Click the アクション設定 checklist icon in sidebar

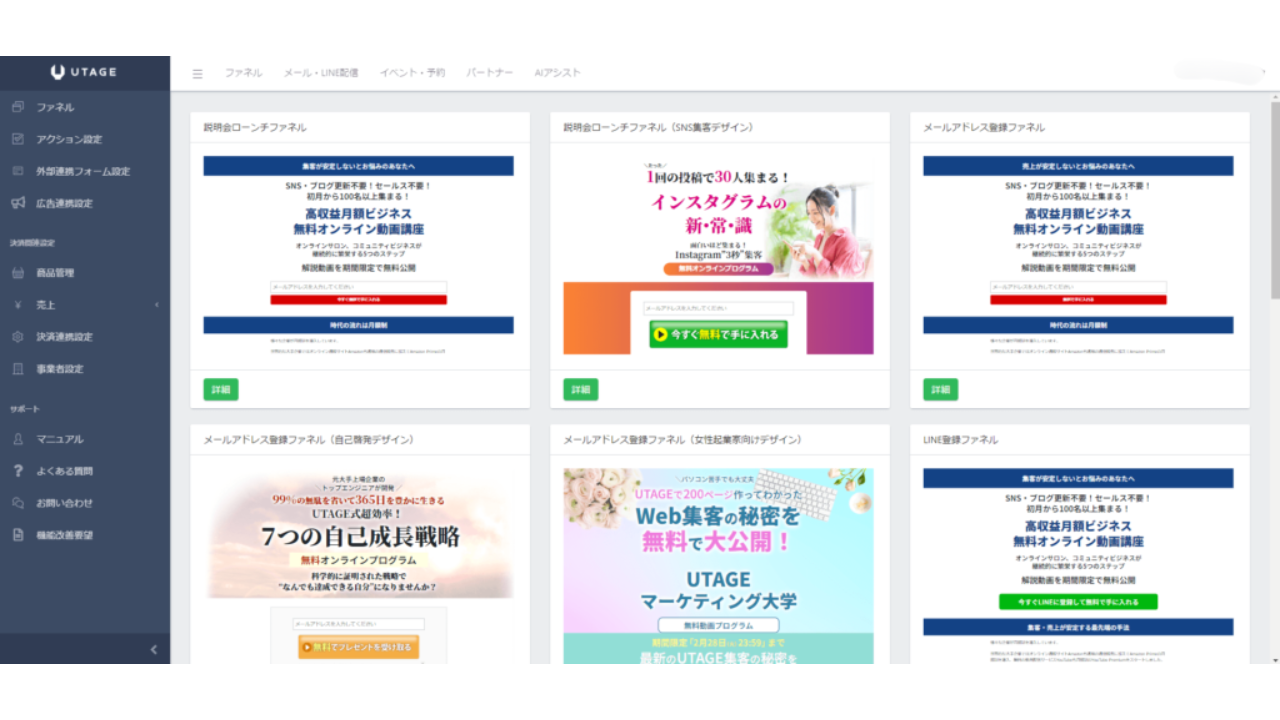click(18, 139)
